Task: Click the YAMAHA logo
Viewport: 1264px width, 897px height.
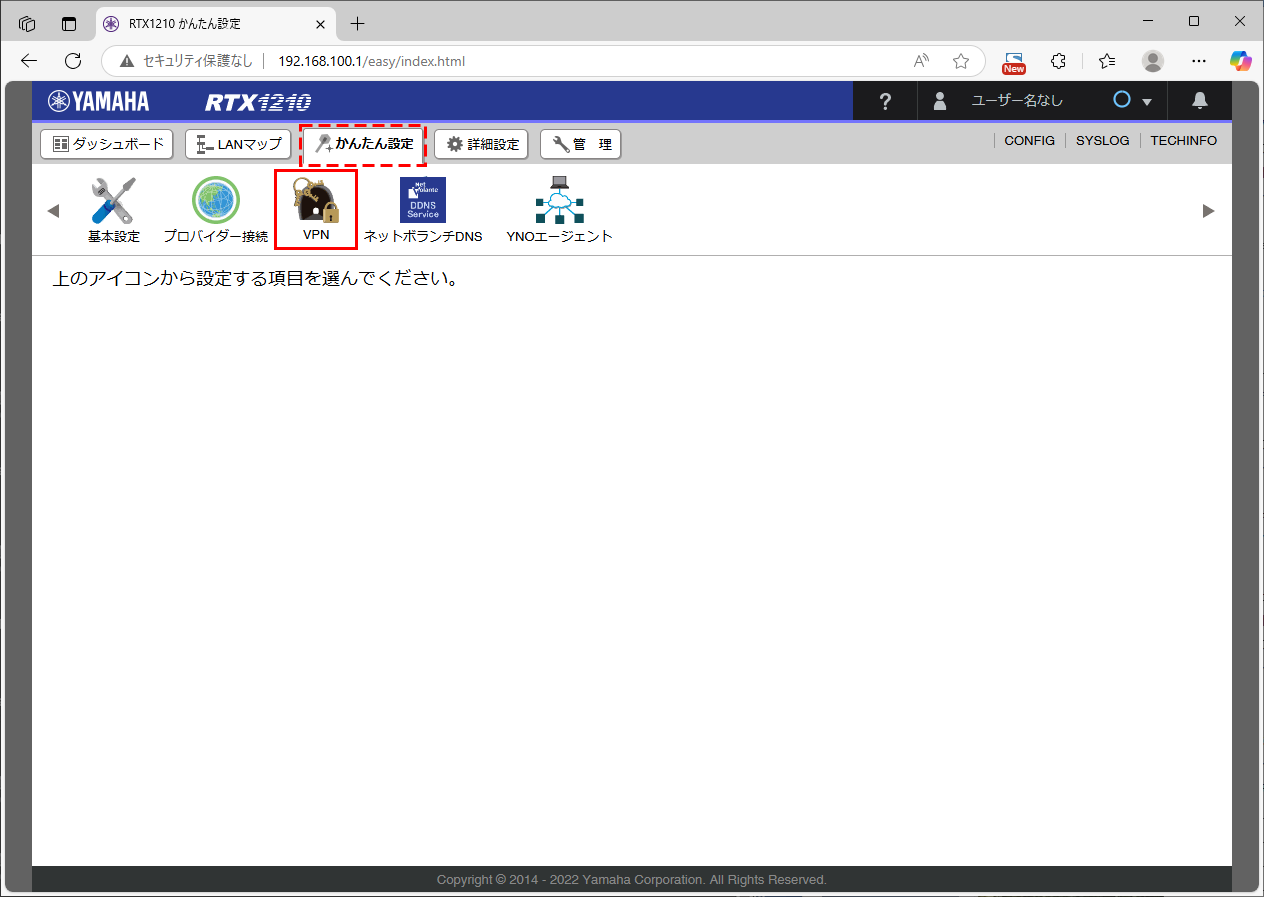Action: click(x=98, y=101)
